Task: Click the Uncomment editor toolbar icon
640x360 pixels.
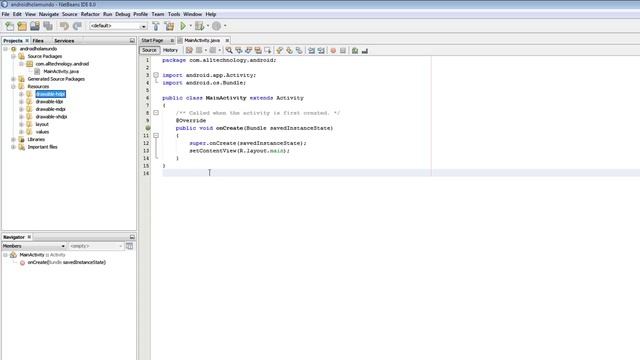Action: pyautogui.click(x=365, y=50)
